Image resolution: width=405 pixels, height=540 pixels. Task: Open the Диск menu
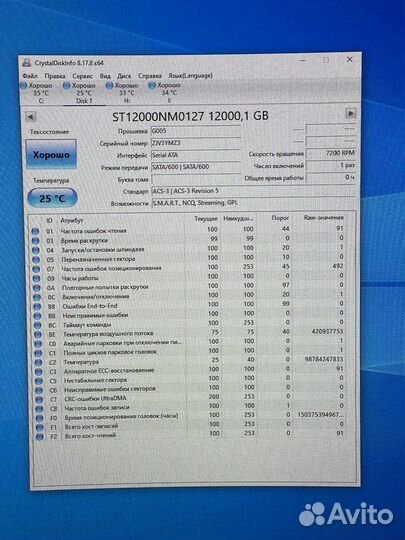point(124,76)
